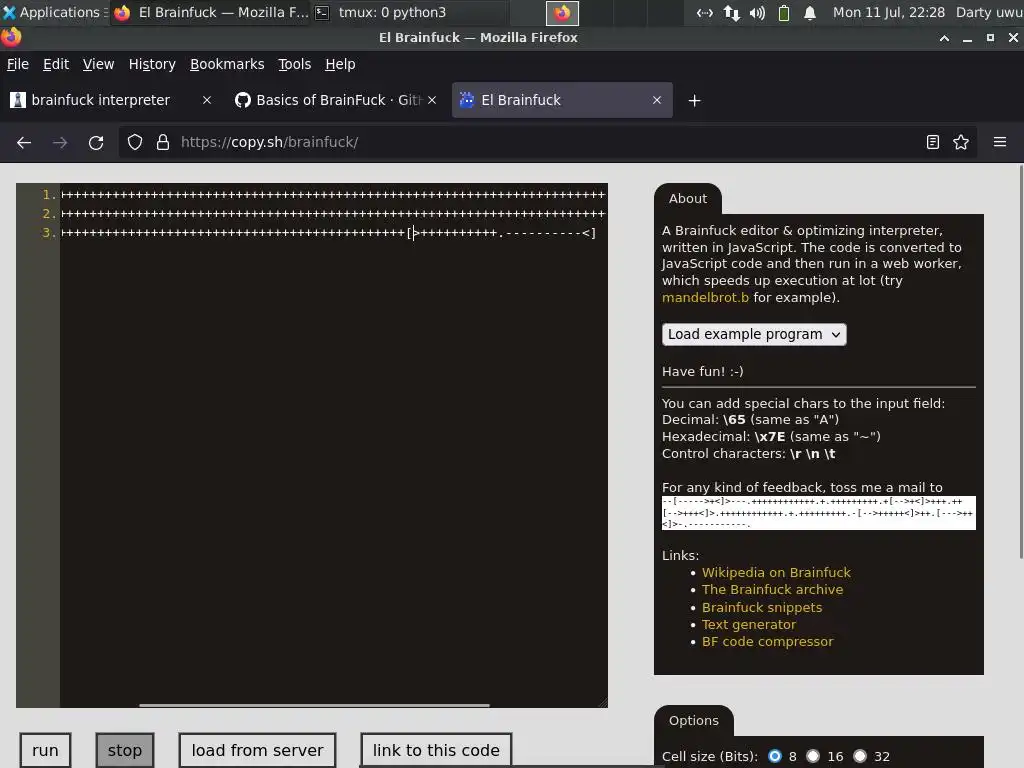Open the mandelbrot.b link
Screen dimensions: 1024x768
[705, 298]
